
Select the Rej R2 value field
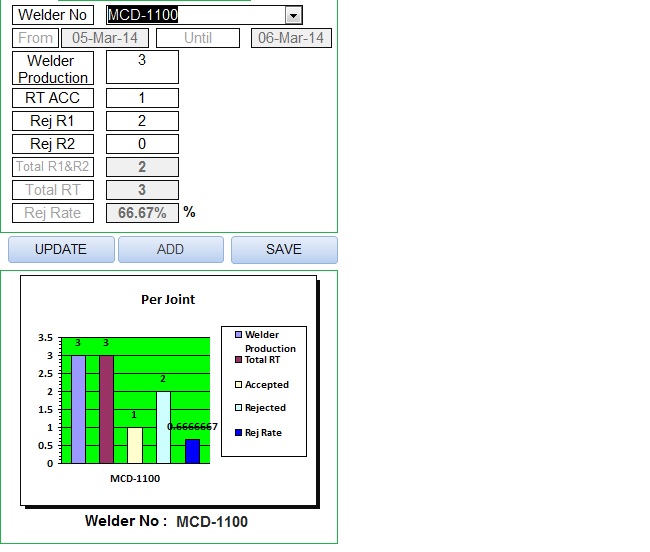click(x=142, y=144)
